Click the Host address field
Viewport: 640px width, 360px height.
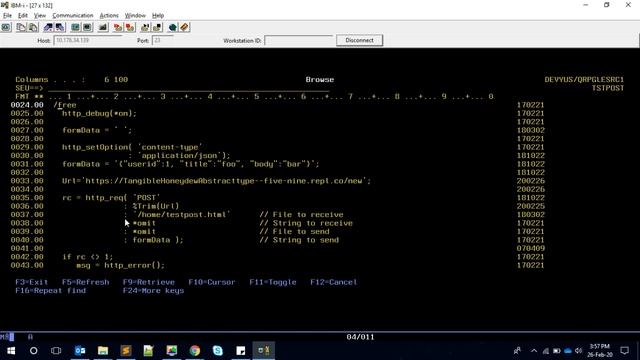[x=88, y=40]
